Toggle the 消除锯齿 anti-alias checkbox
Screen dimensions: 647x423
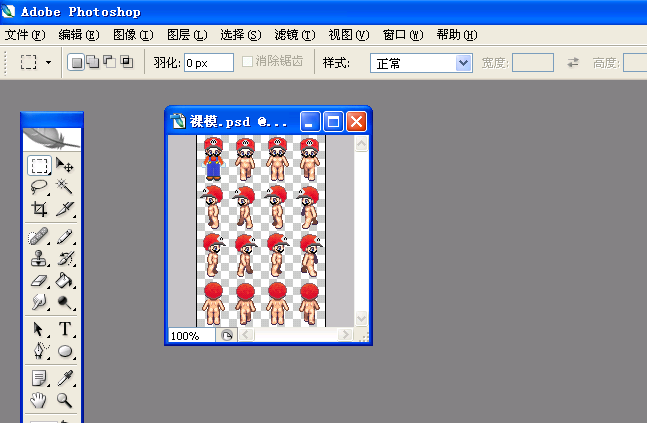(248, 62)
